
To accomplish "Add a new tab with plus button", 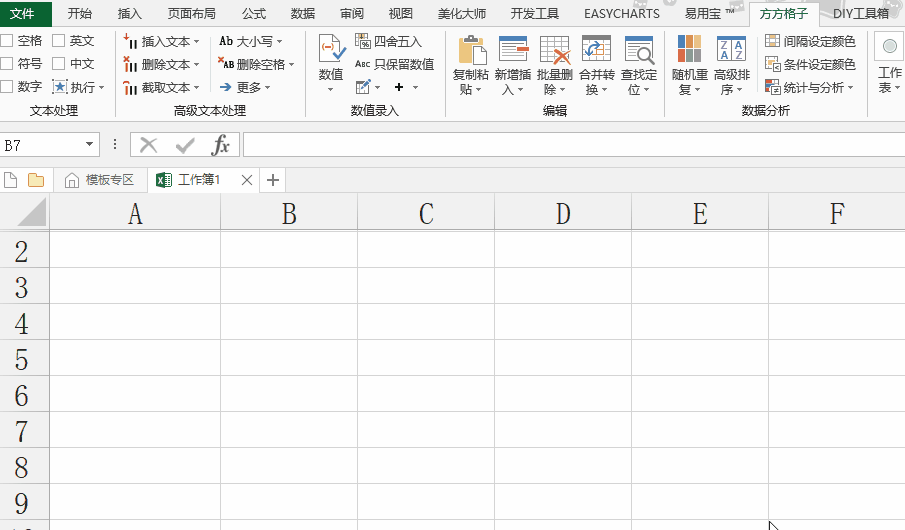I will (273, 180).
